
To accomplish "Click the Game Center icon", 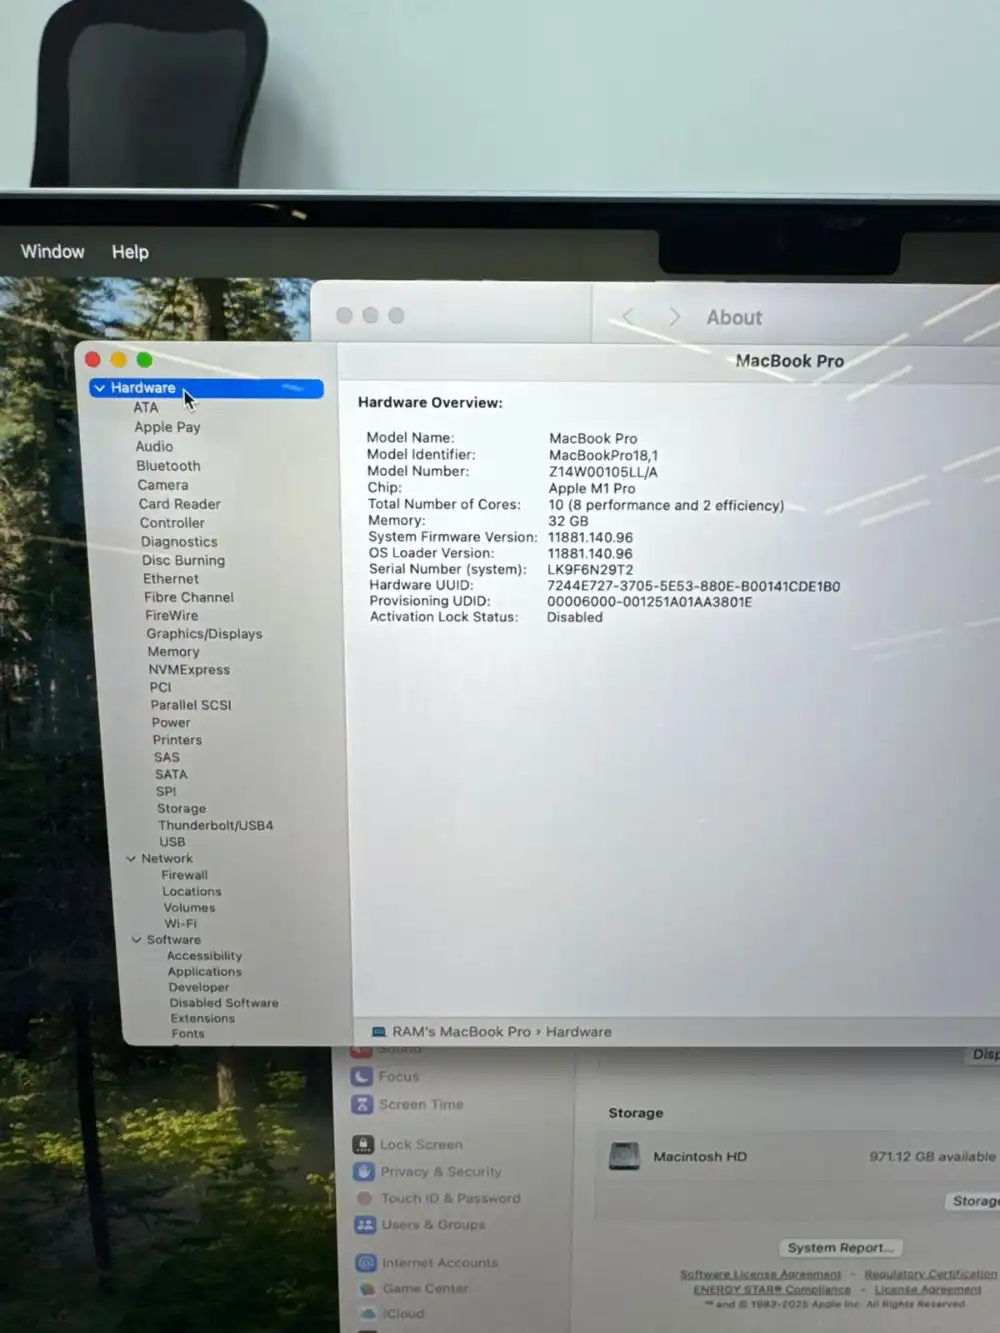I will coord(368,1289).
